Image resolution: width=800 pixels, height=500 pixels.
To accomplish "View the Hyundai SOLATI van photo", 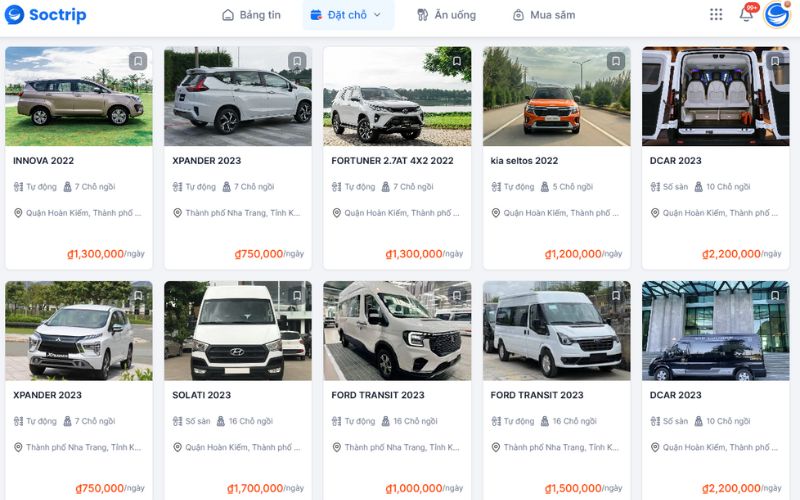I will tap(238, 331).
